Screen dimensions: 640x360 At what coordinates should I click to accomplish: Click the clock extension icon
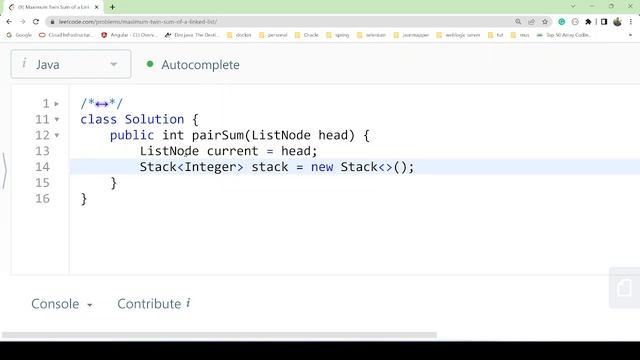(x=575, y=22)
